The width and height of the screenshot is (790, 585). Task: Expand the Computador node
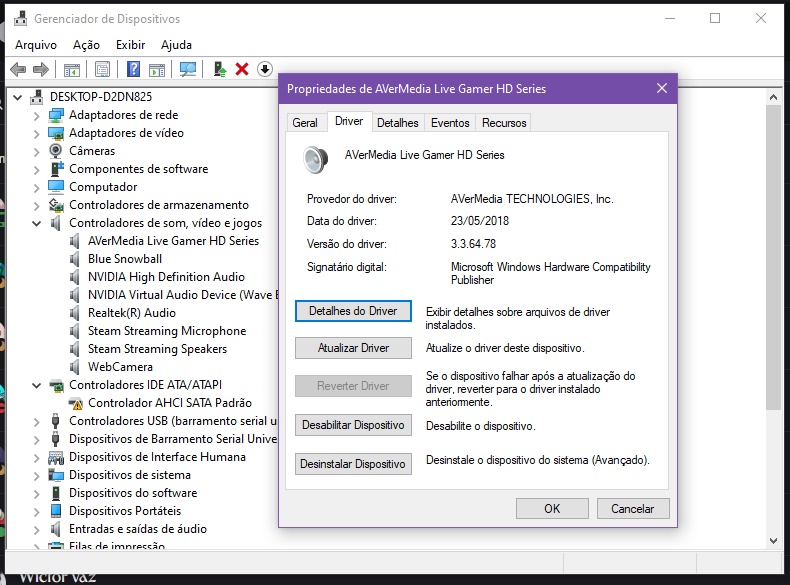pos(36,188)
